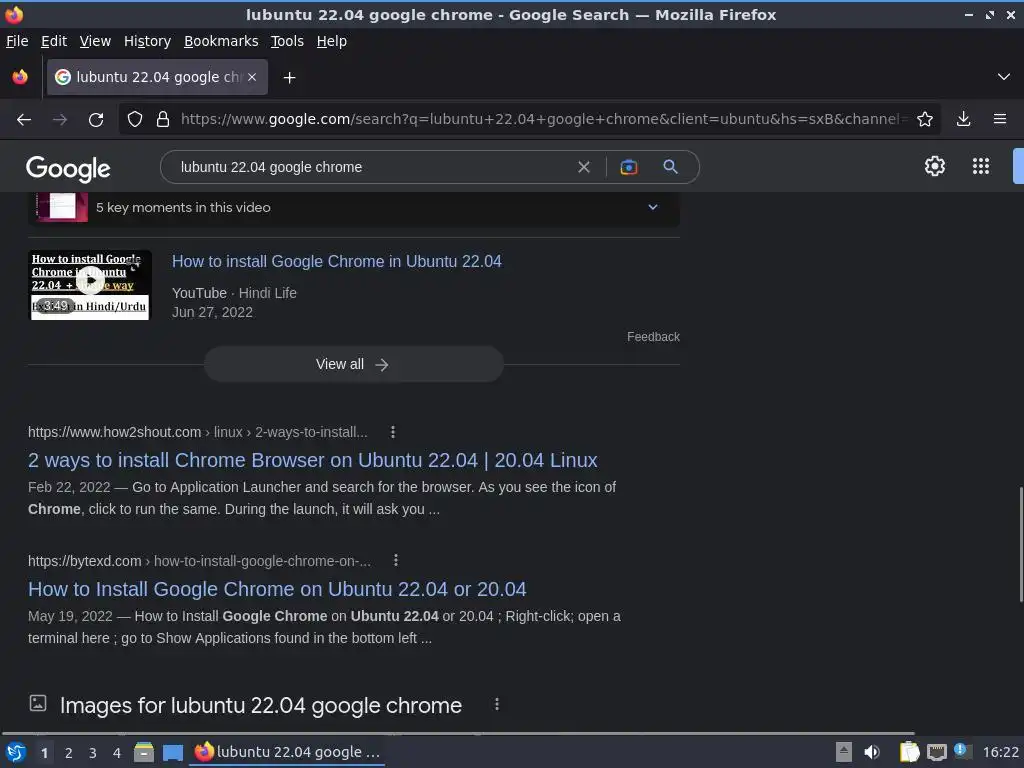Open the Help menu

[332, 41]
